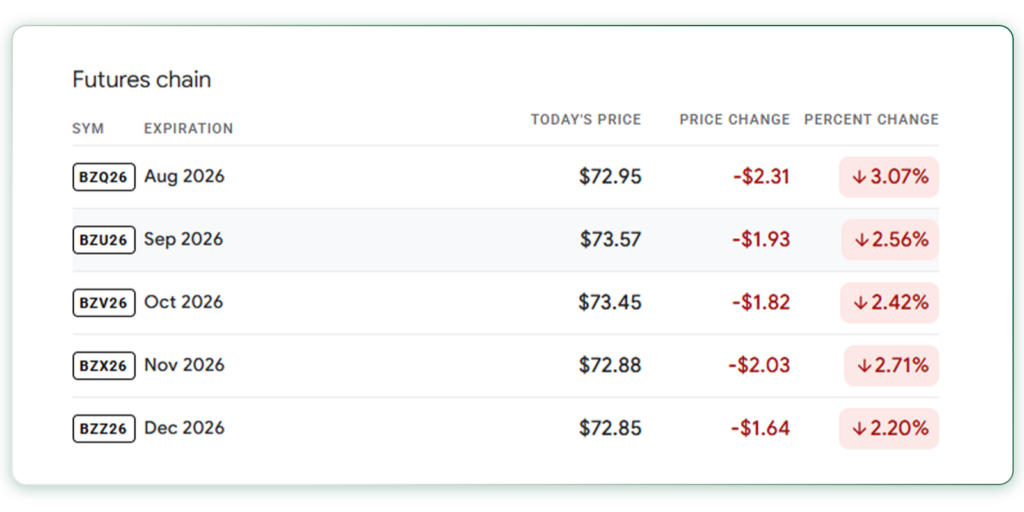Click the 2.56% down-arrow percent badge
The height and width of the screenshot is (512, 1024).
[890, 240]
